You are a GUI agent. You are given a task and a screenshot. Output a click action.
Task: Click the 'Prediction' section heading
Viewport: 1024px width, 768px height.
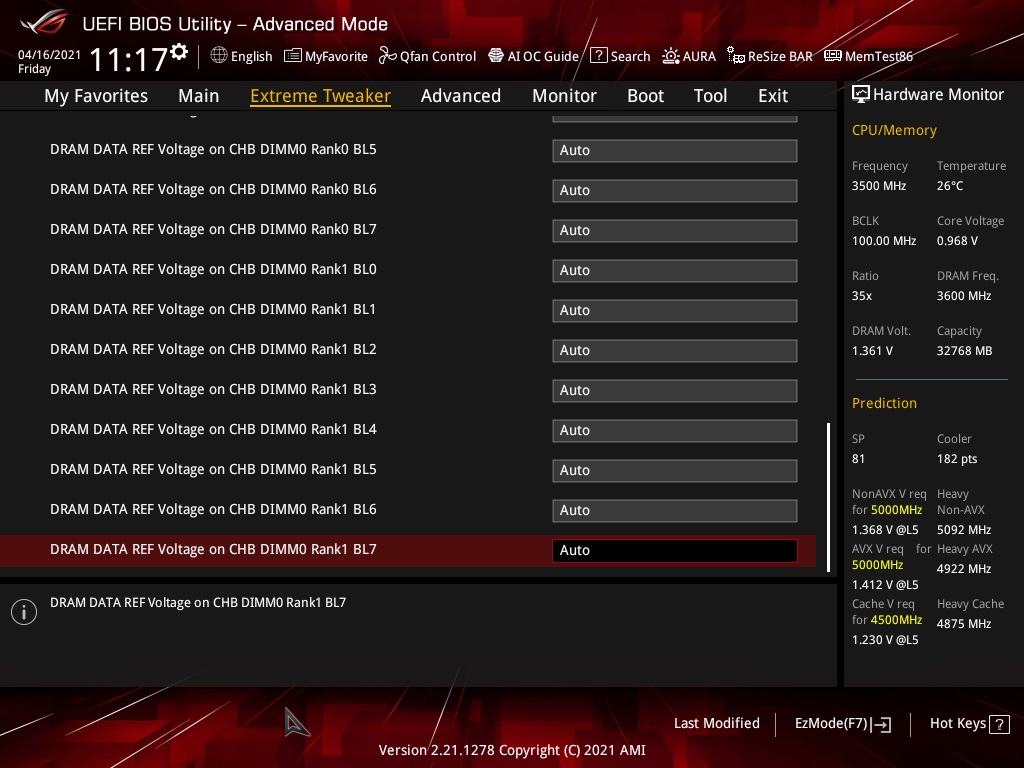pos(884,403)
